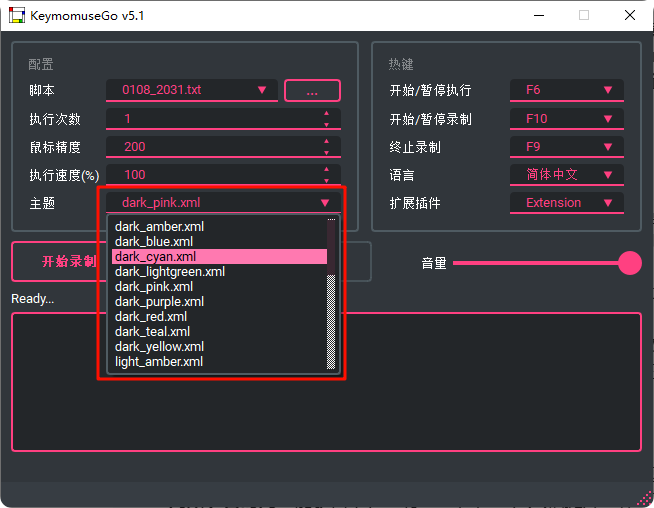Expand the 语言 language dropdown
This screenshot has width=654, height=508.
(566, 175)
